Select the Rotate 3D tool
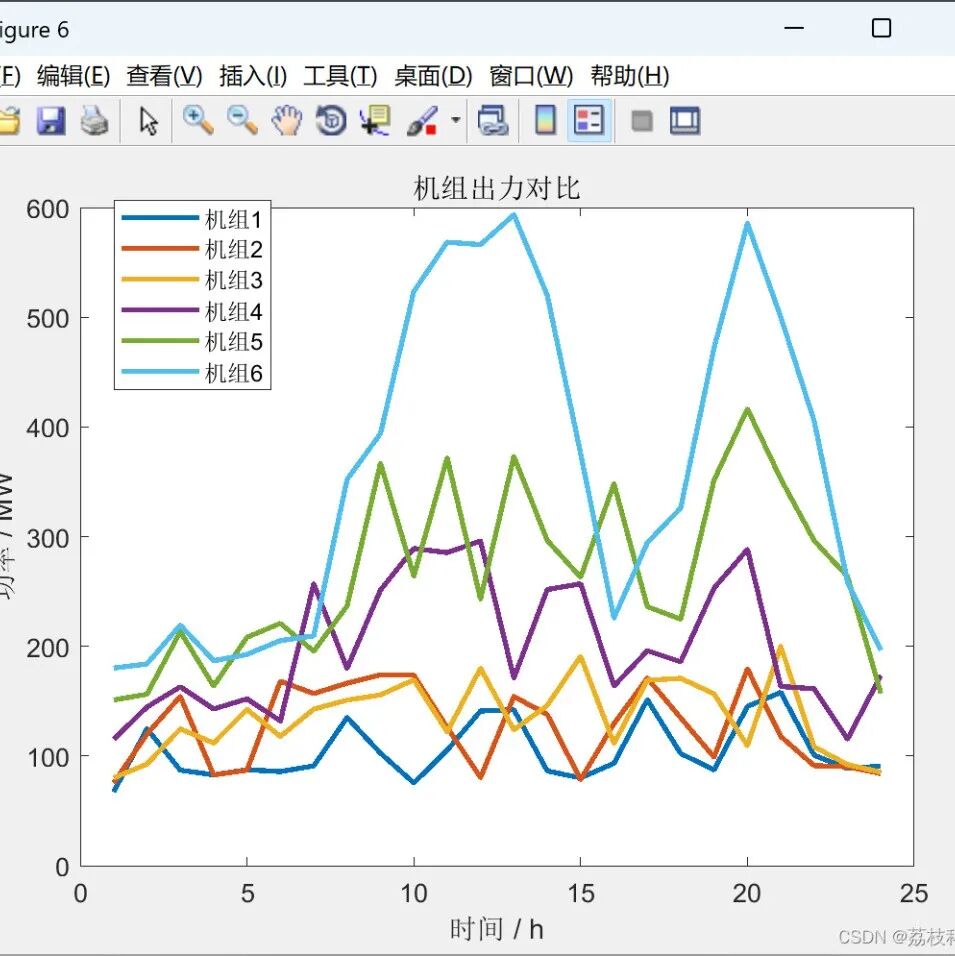 [x=331, y=120]
